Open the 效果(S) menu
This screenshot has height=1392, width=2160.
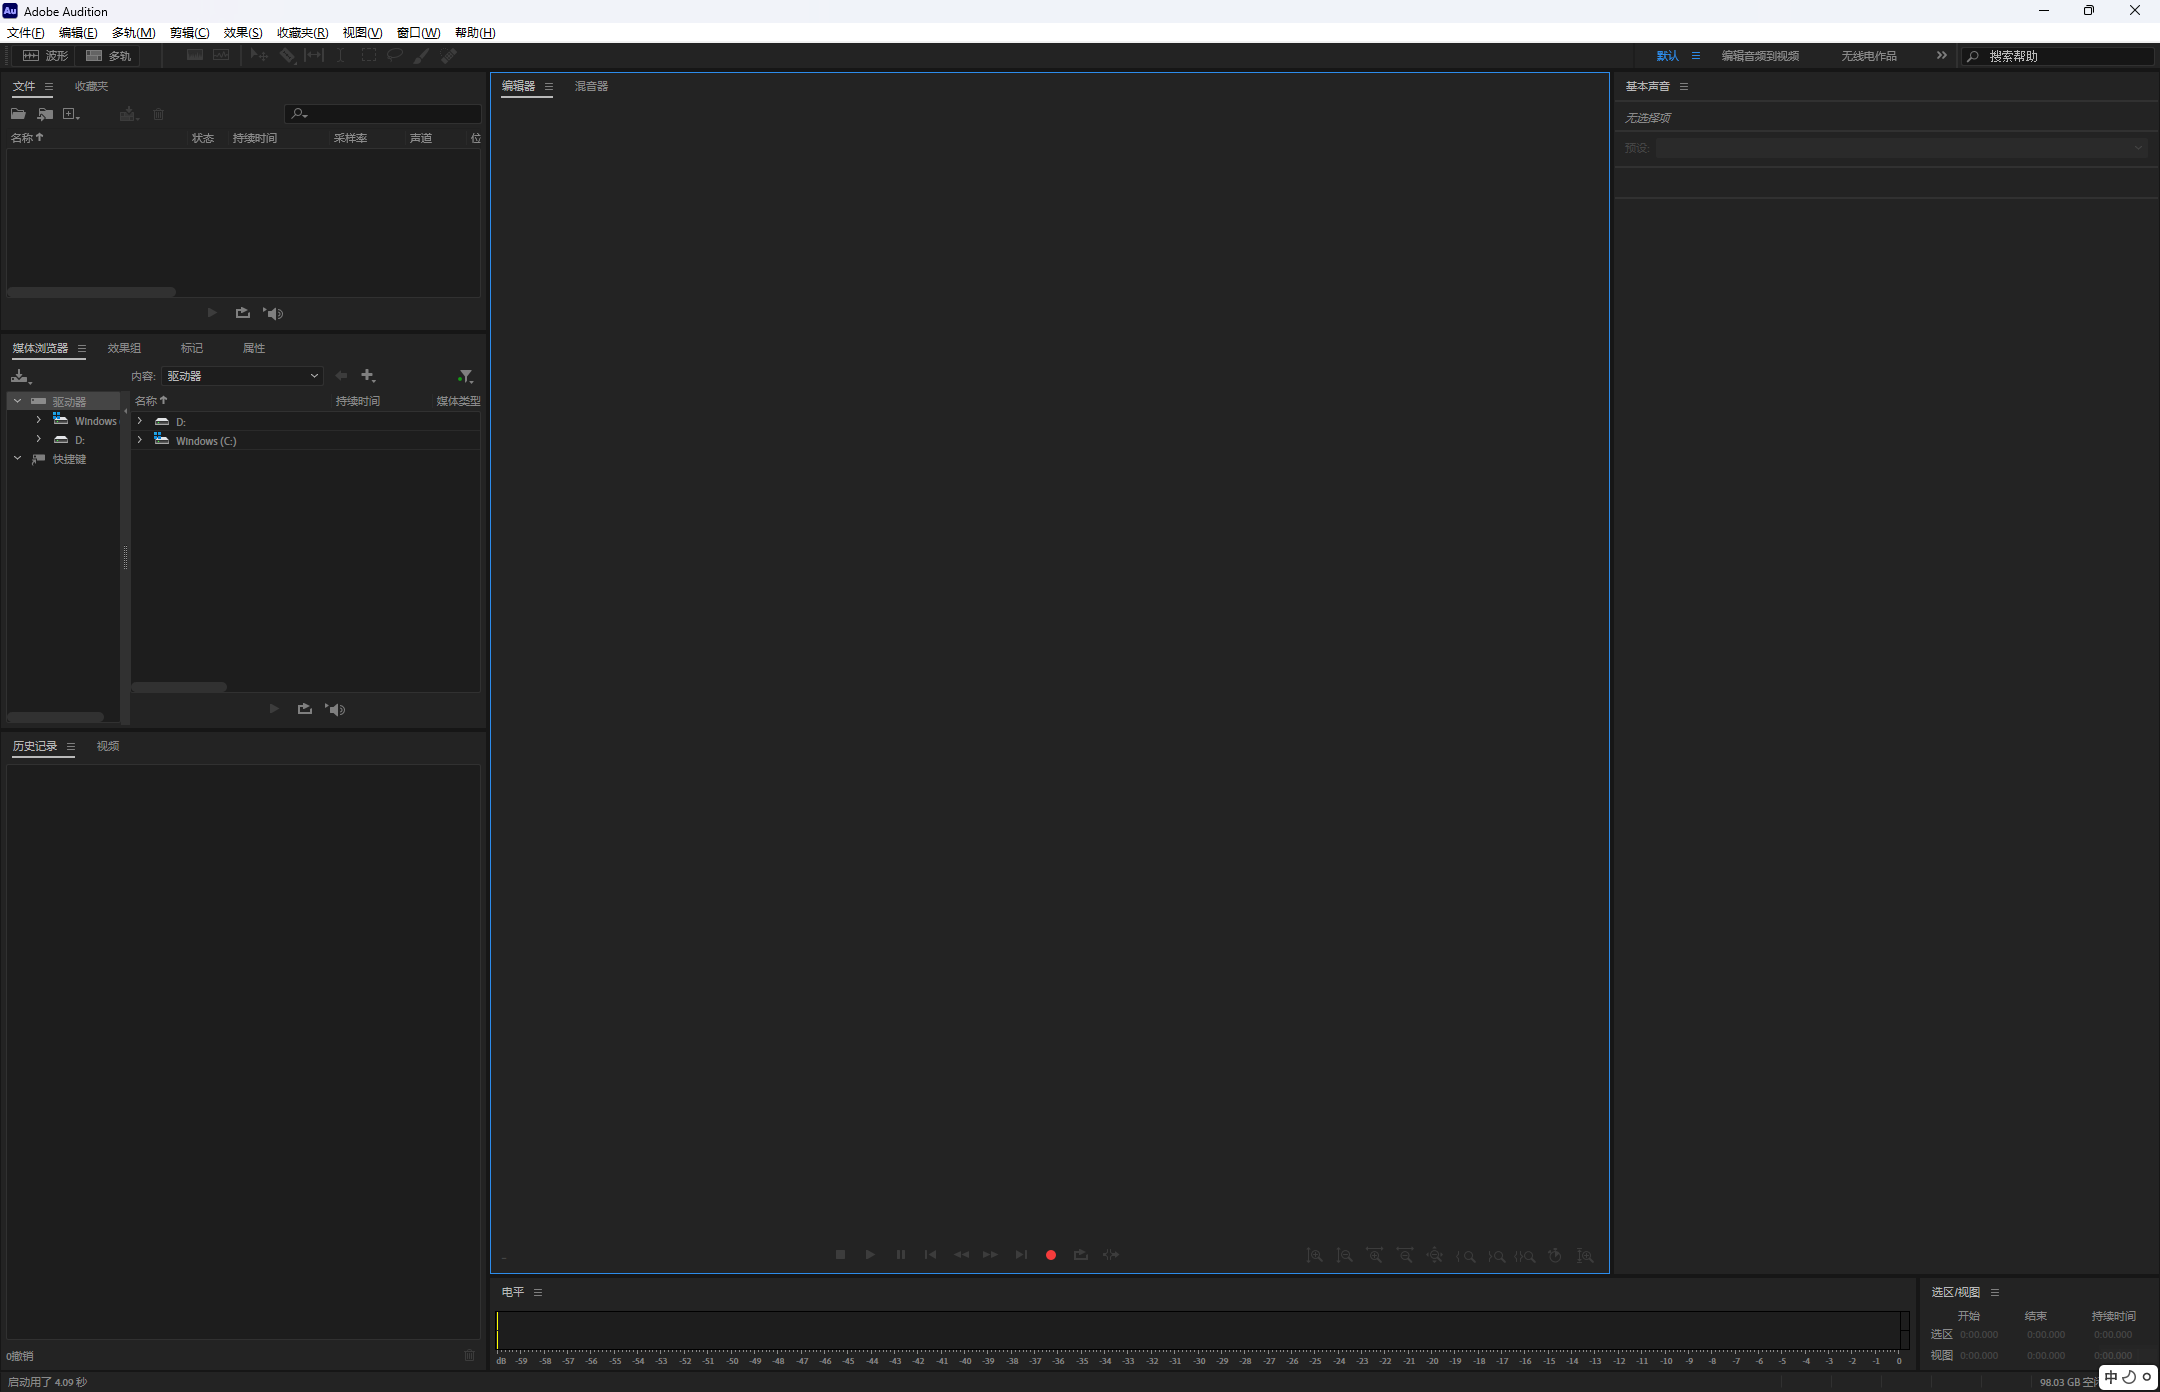(243, 33)
